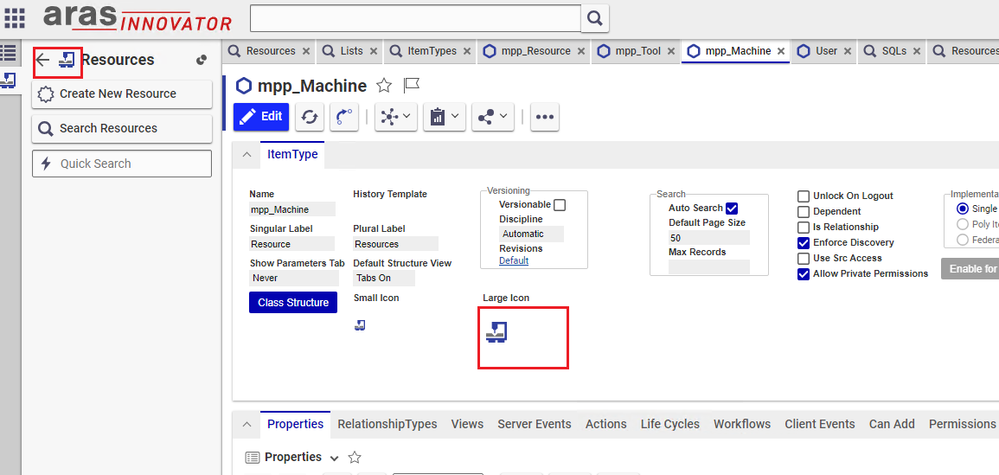Screen dimensions: 999x475
Task: Star mpp_Machine as a favorite
Action: [x=384, y=86]
